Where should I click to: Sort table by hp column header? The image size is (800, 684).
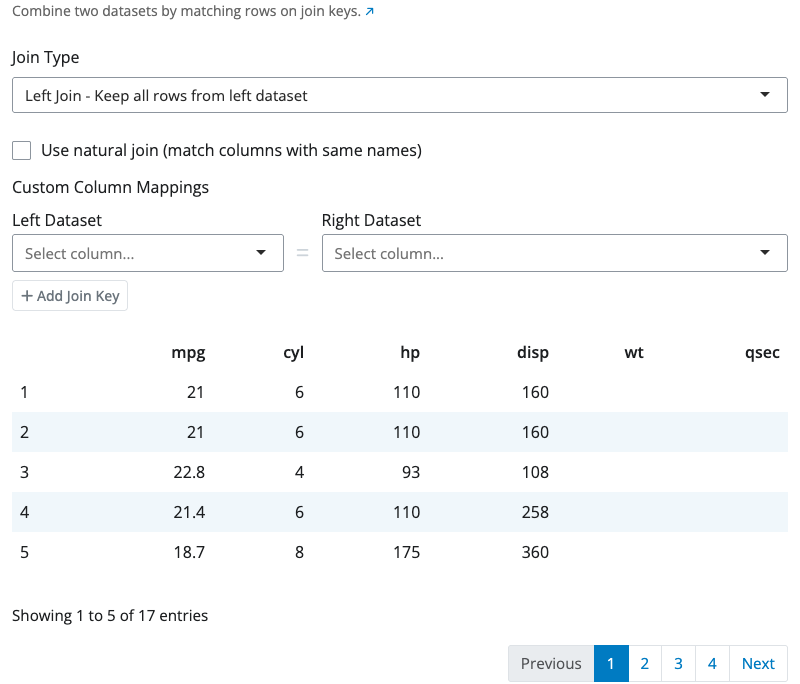[x=410, y=352]
